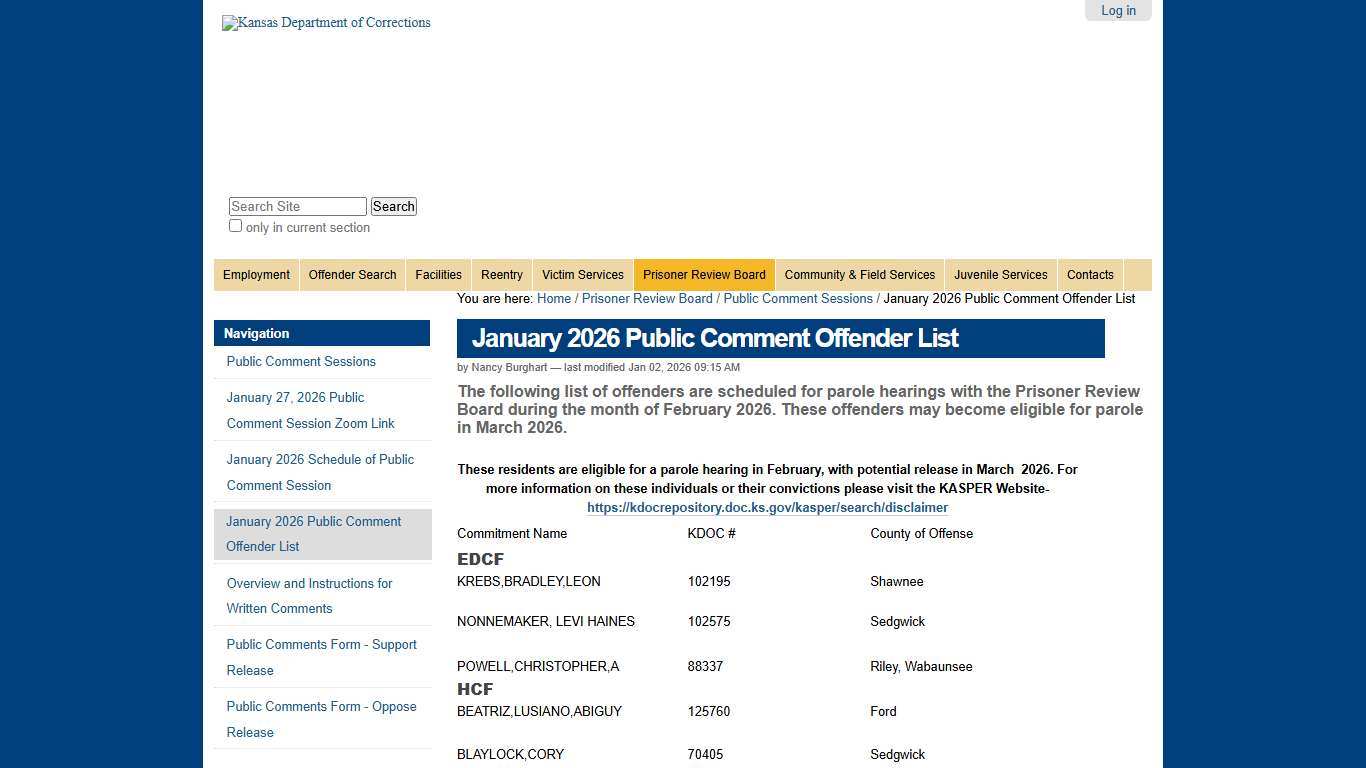Viewport: 1366px width, 768px height.
Task: Open the Employment tab
Action: pos(256,274)
